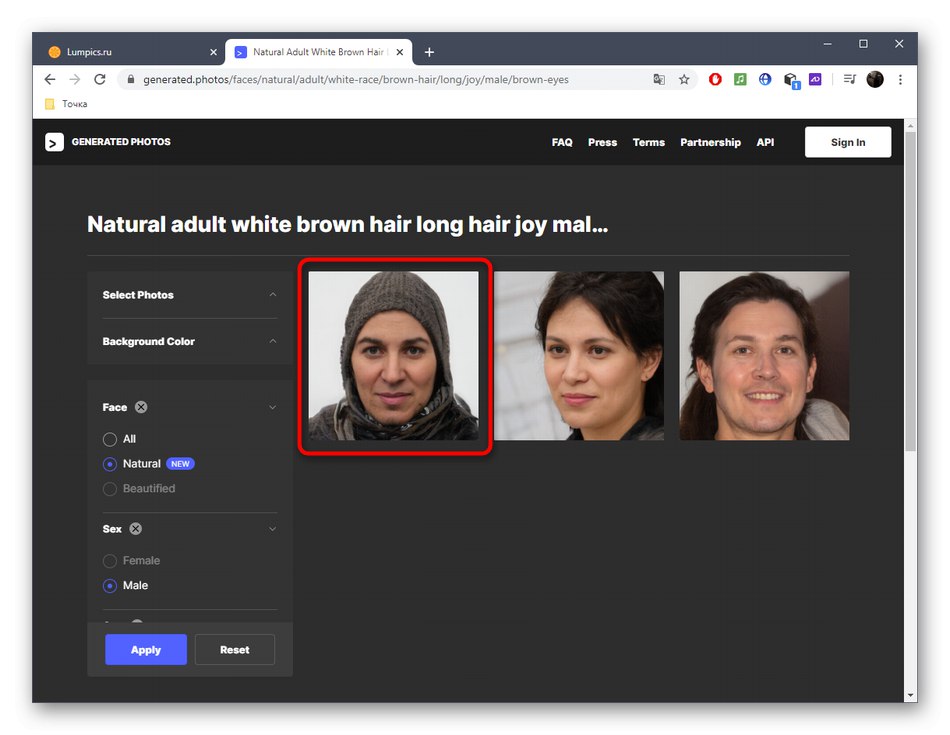Collapse the Select Photos section
The image size is (950, 735).
(x=272, y=295)
